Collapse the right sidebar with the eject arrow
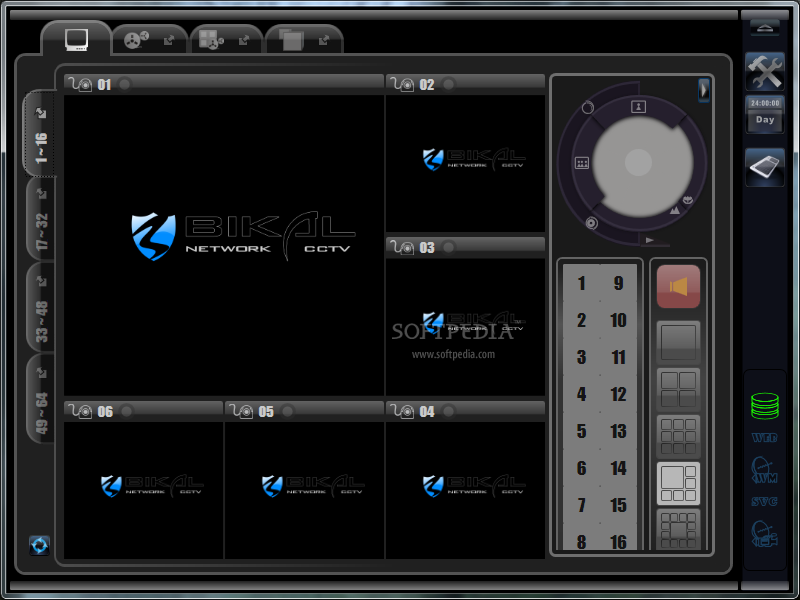 pyautogui.click(x=764, y=28)
